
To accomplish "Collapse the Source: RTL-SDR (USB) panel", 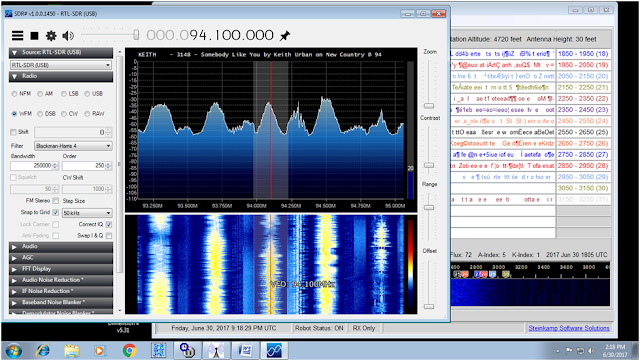I will 61,53.
